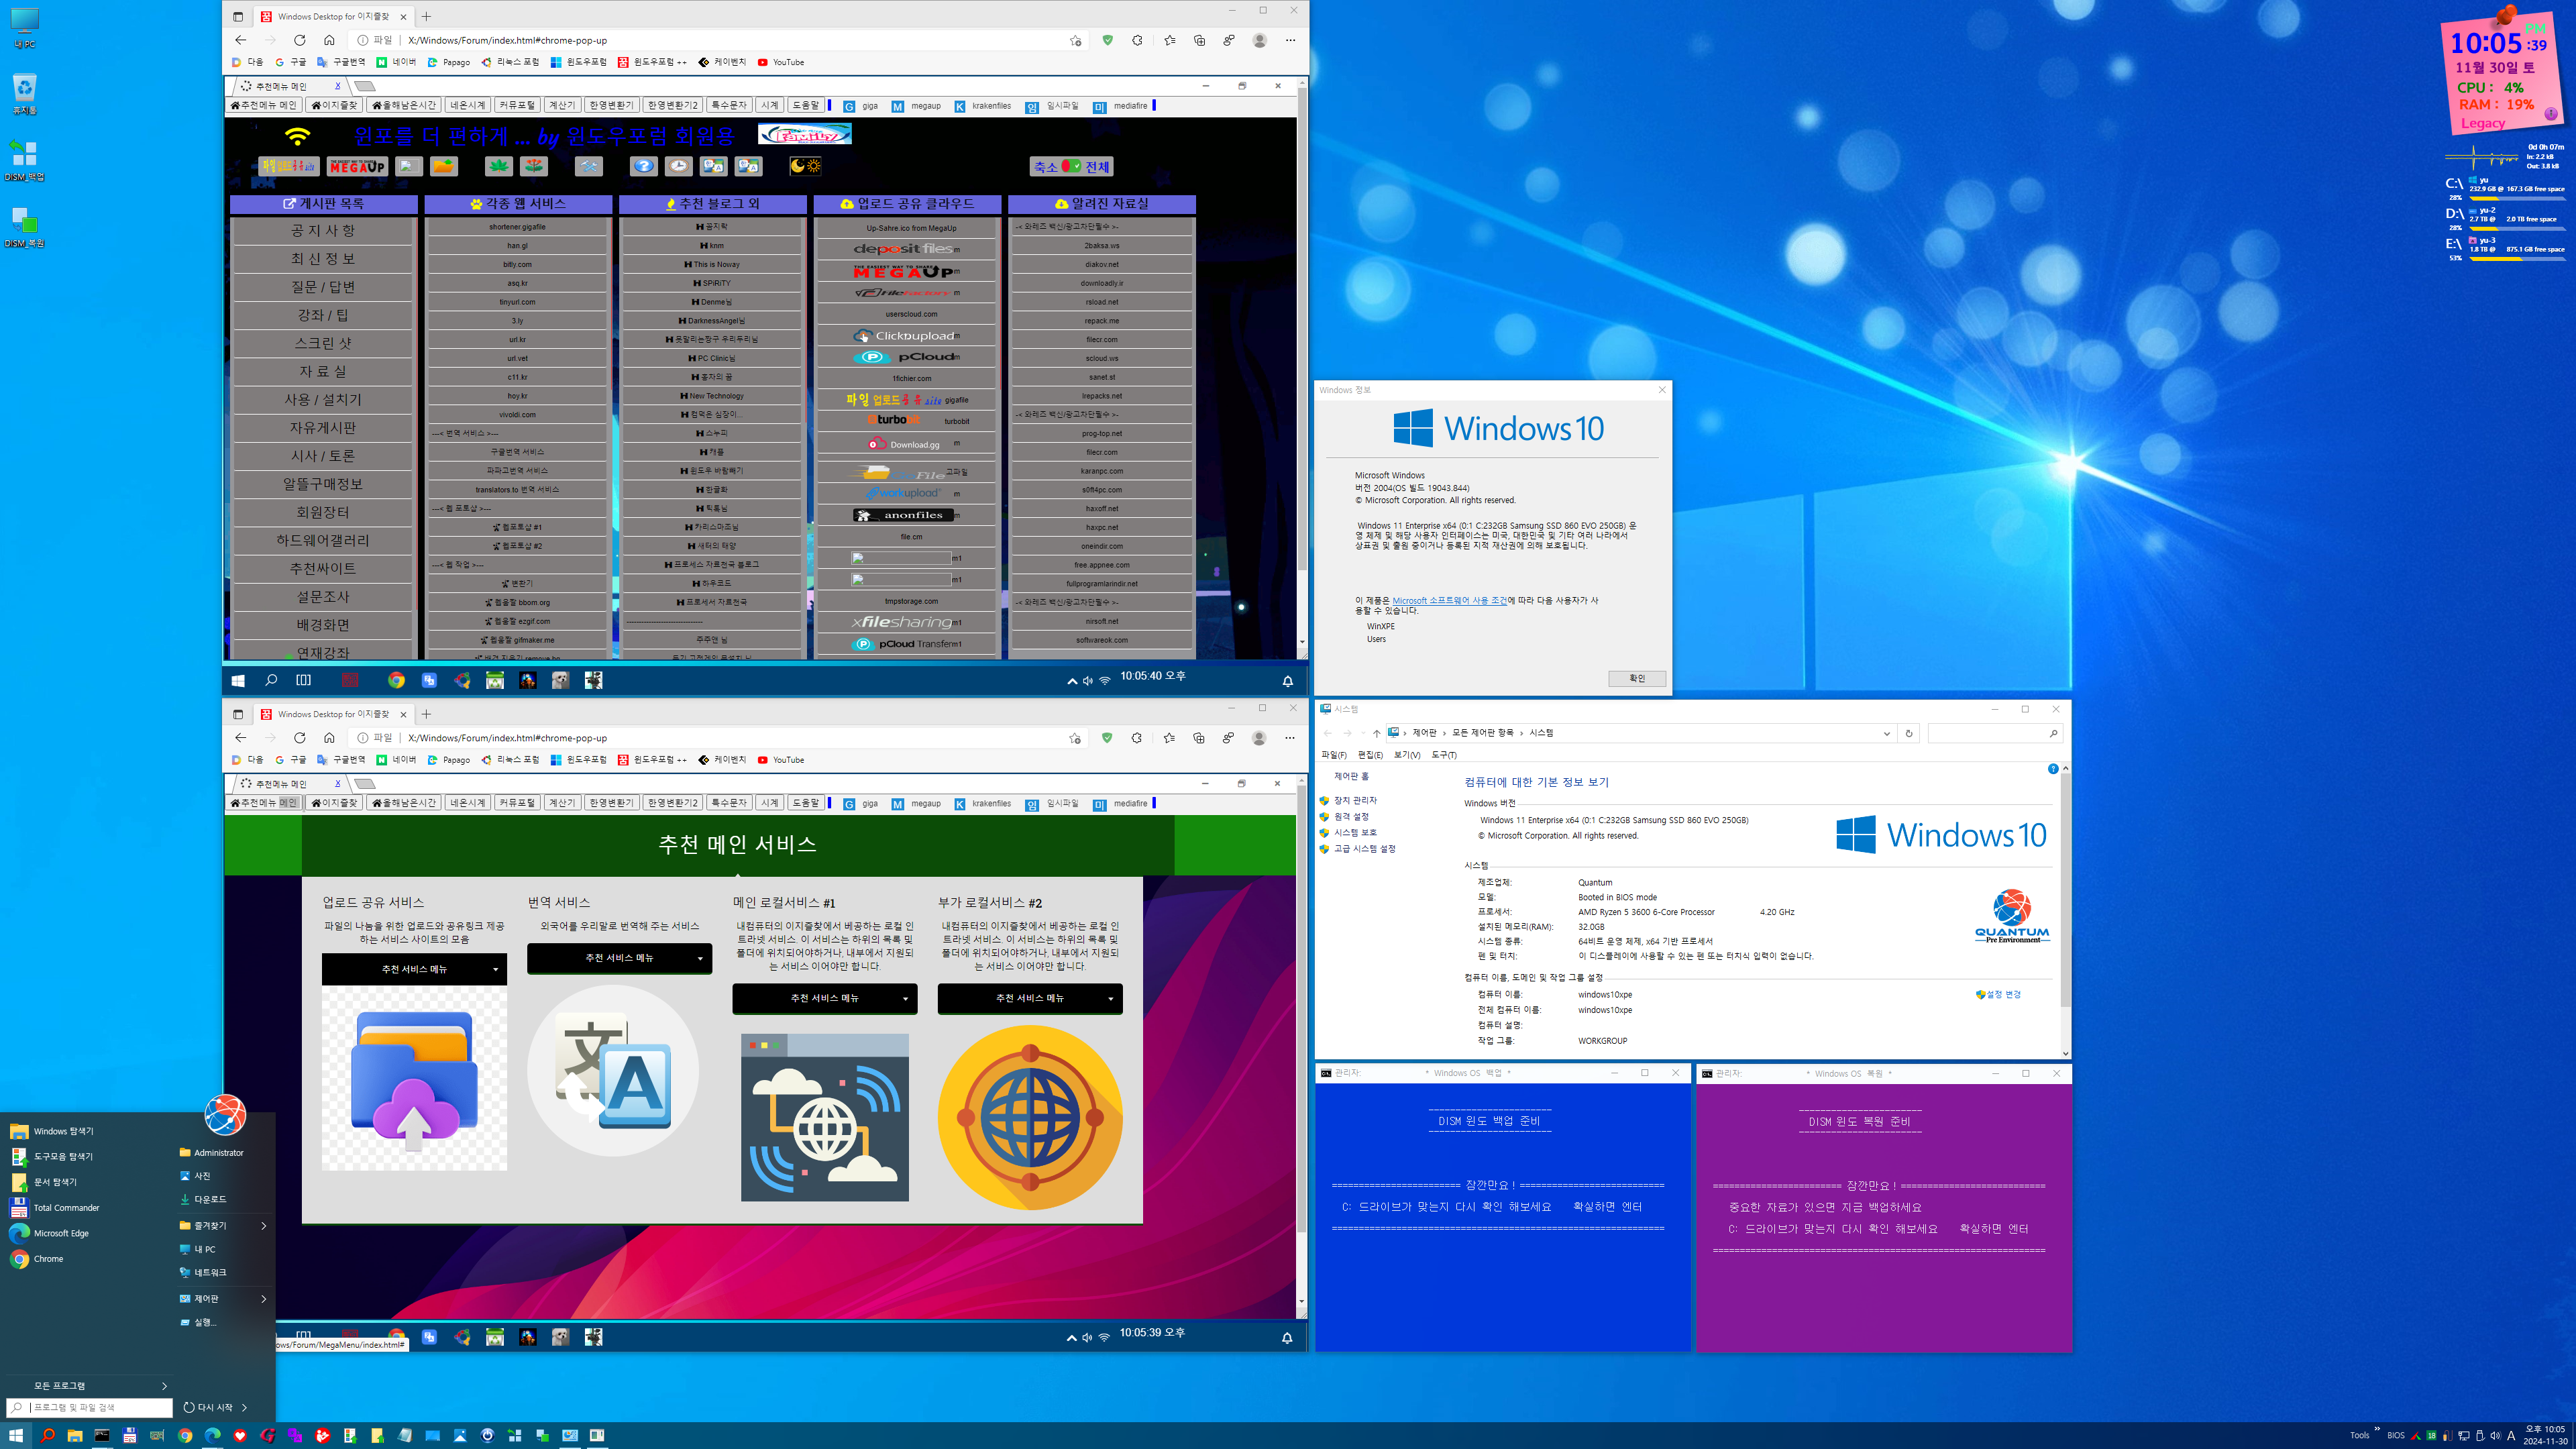Expand the 제어판 submenu in the Start menu
2576x1449 pixels.
pyautogui.click(x=264, y=1299)
